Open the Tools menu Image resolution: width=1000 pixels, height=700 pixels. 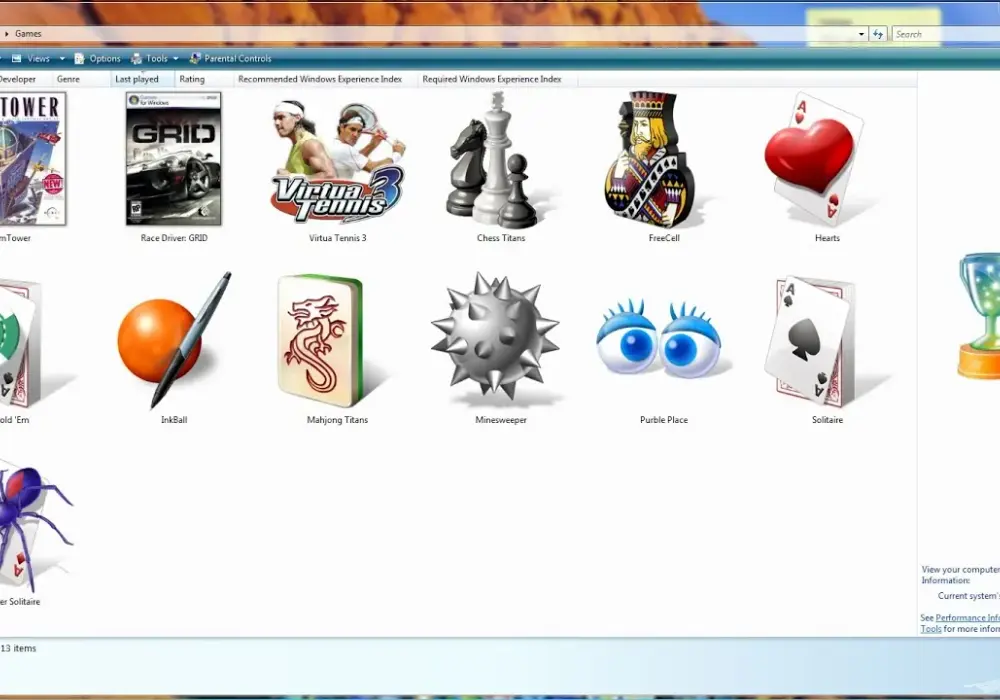(x=154, y=59)
